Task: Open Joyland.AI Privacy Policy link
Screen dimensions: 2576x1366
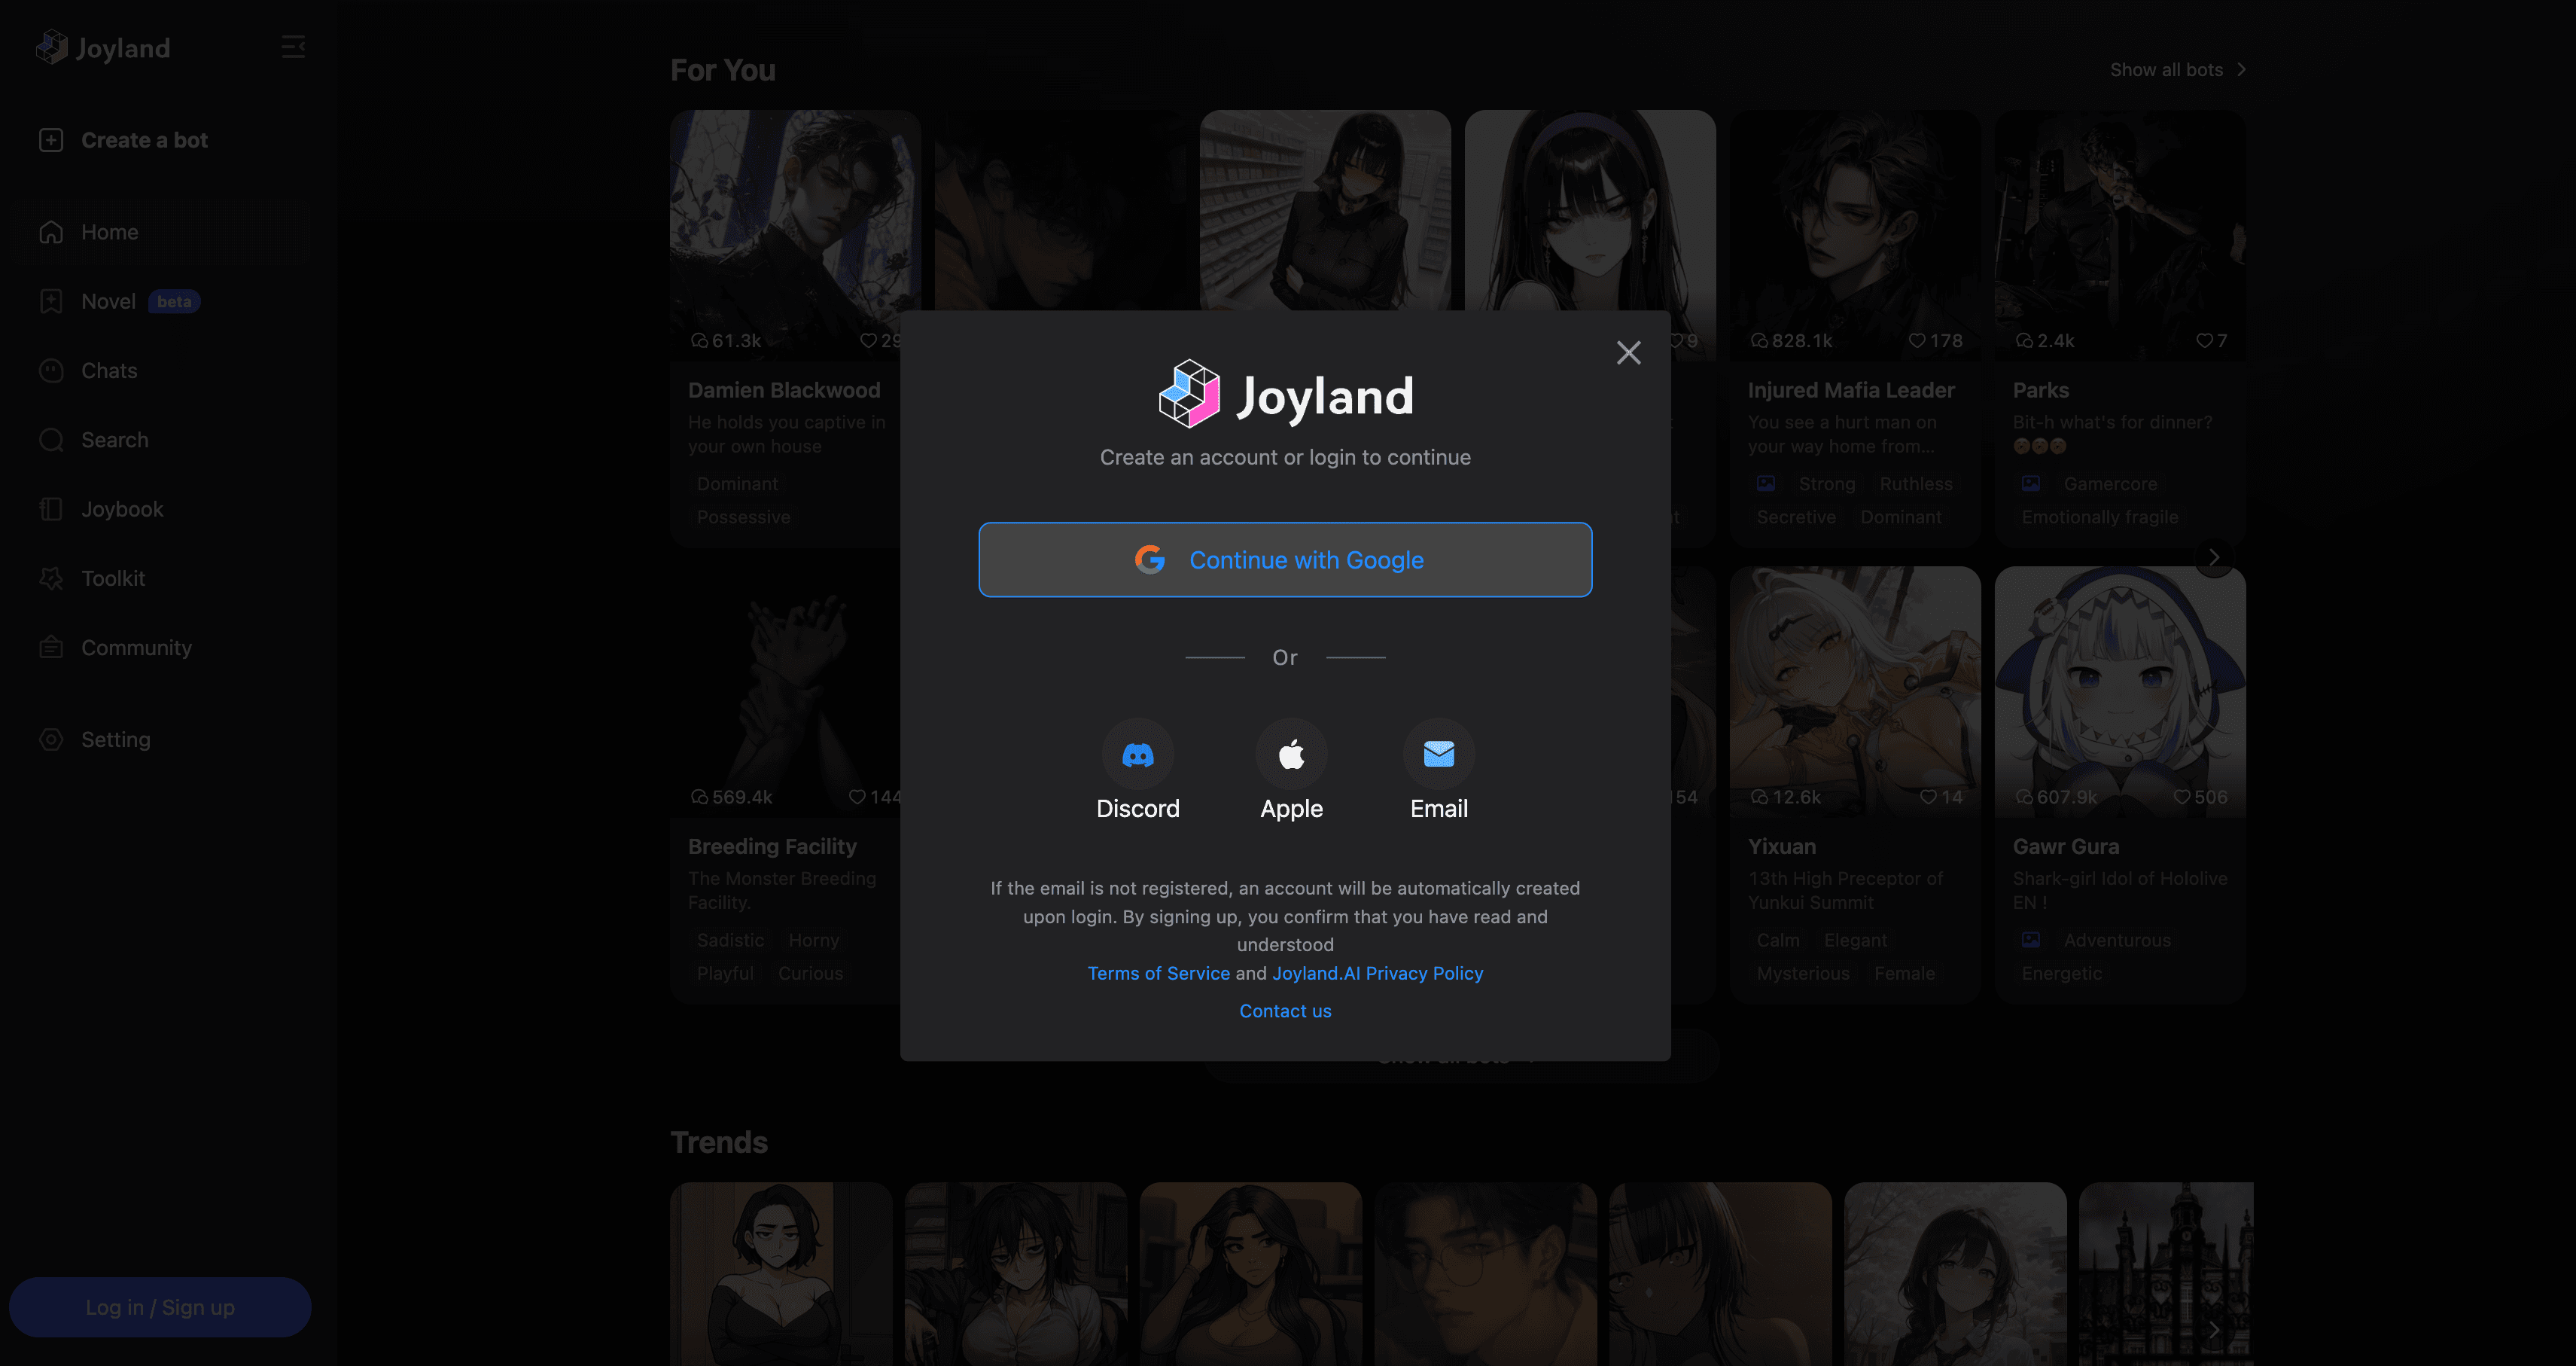Action: coord(1377,973)
